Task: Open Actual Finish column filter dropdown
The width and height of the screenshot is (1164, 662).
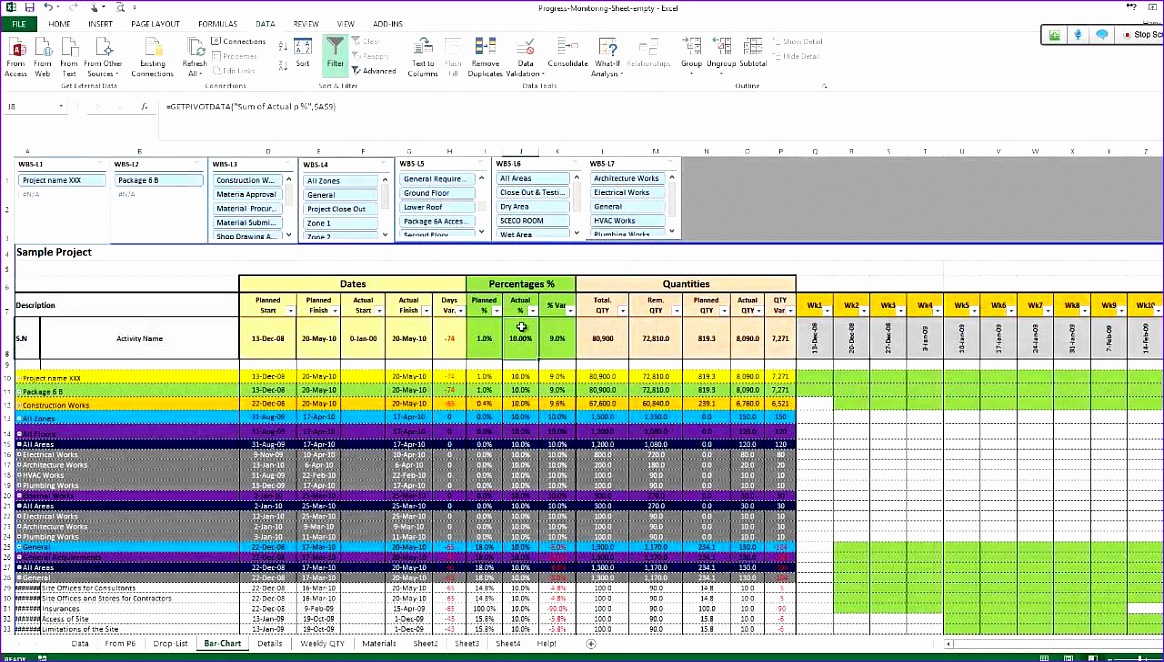Action: tap(425, 312)
